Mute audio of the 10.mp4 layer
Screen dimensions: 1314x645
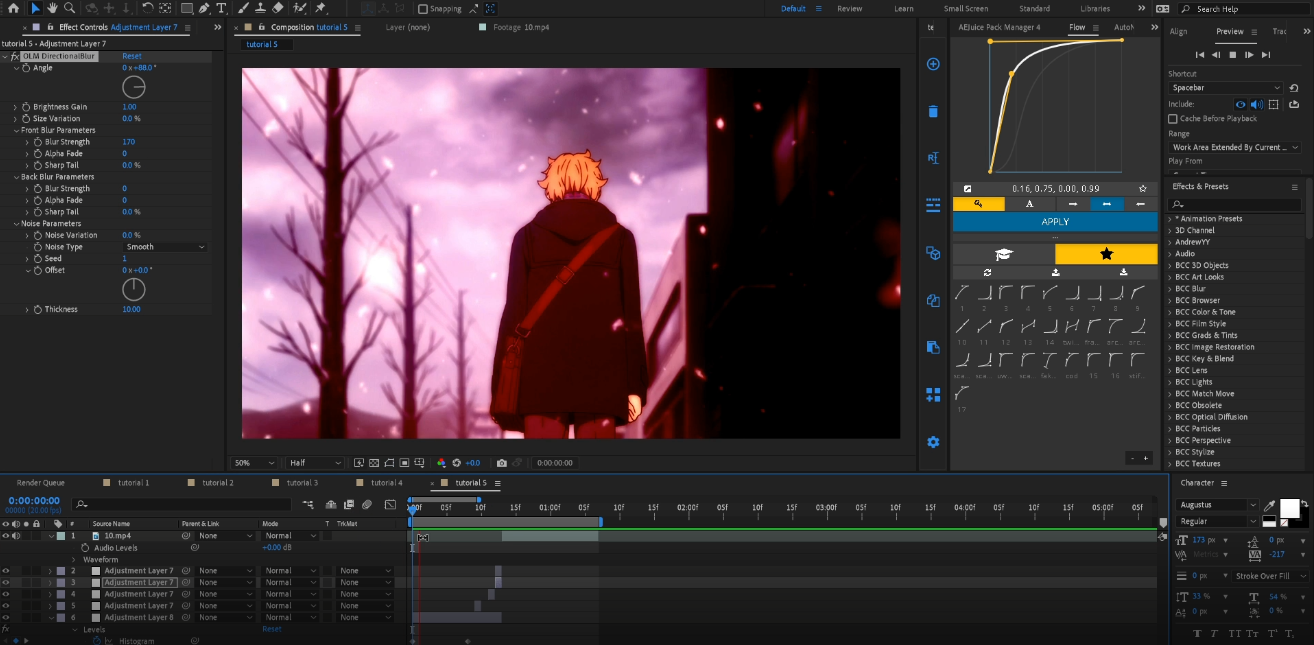click(x=15, y=536)
